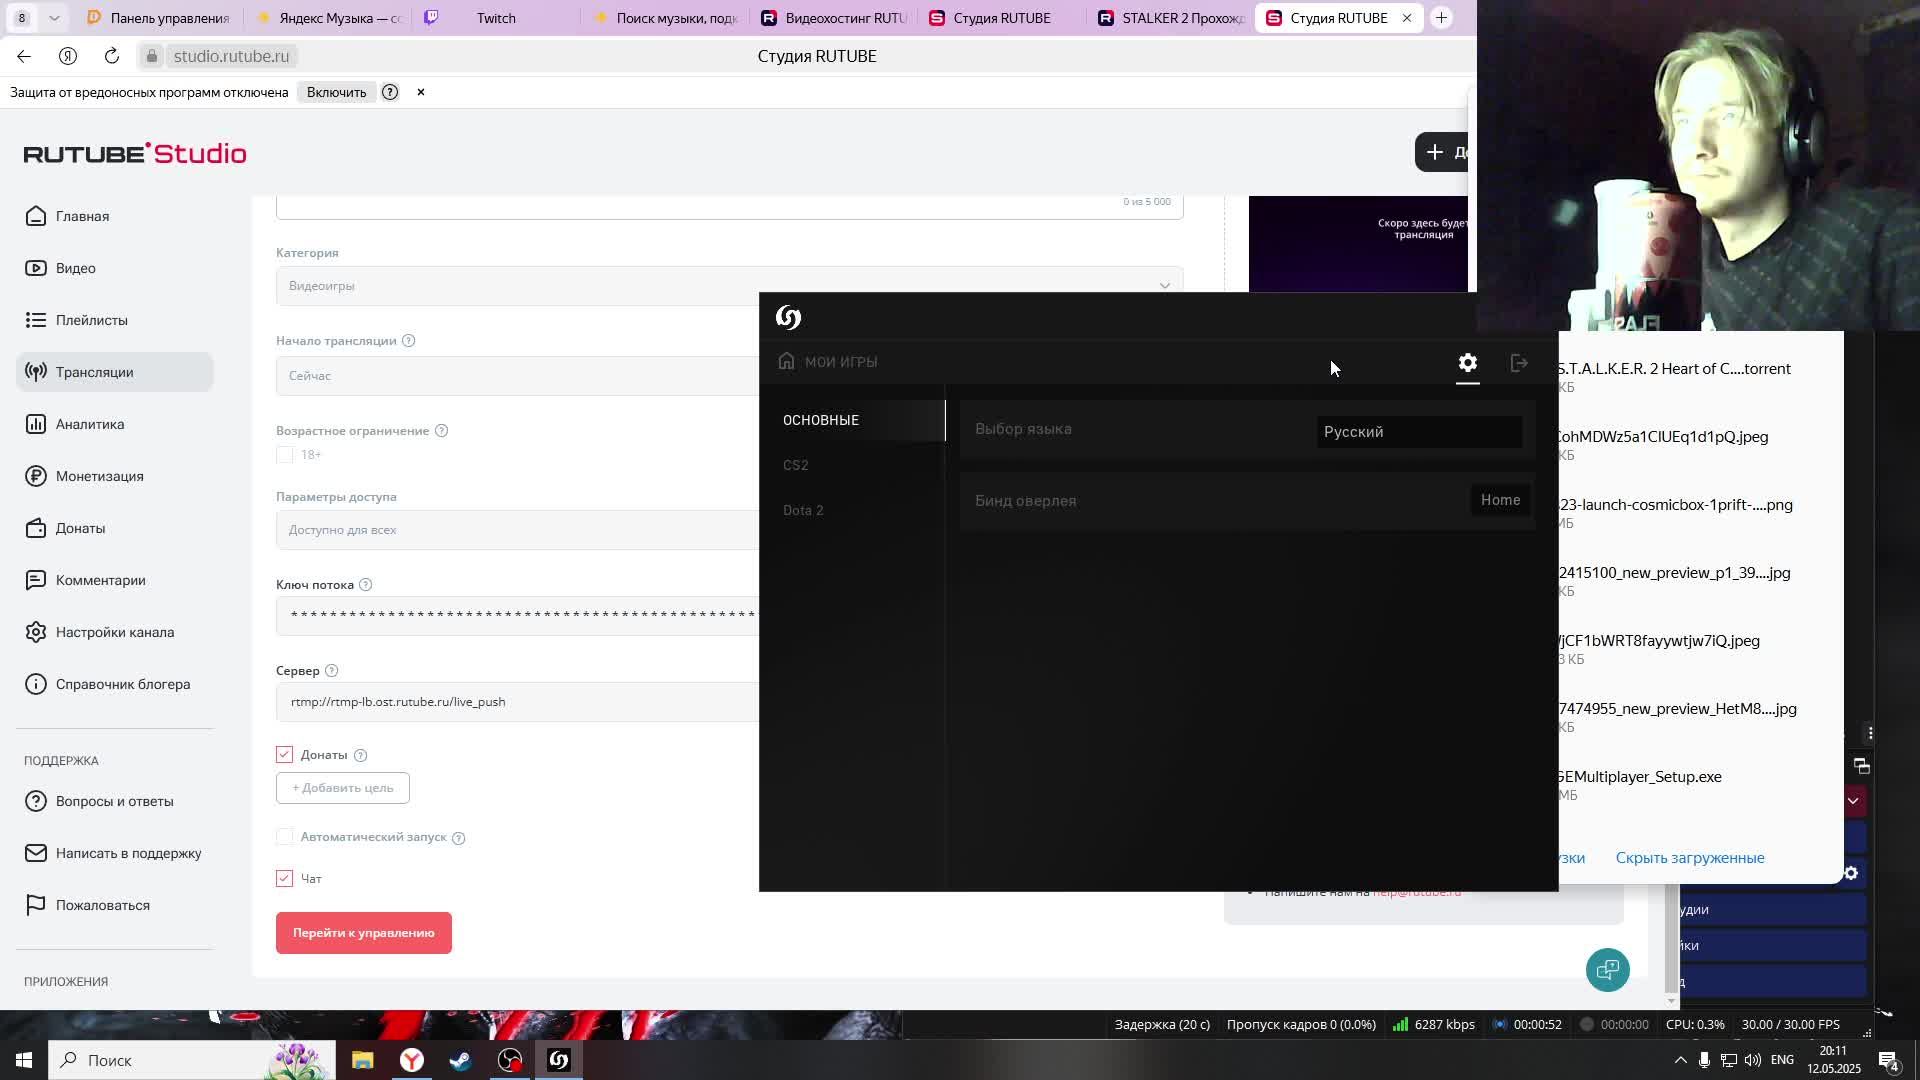The height and width of the screenshot is (1080, 1920).
Task: Open OBS Studio from the taskbar
Action: (510, 1060)
